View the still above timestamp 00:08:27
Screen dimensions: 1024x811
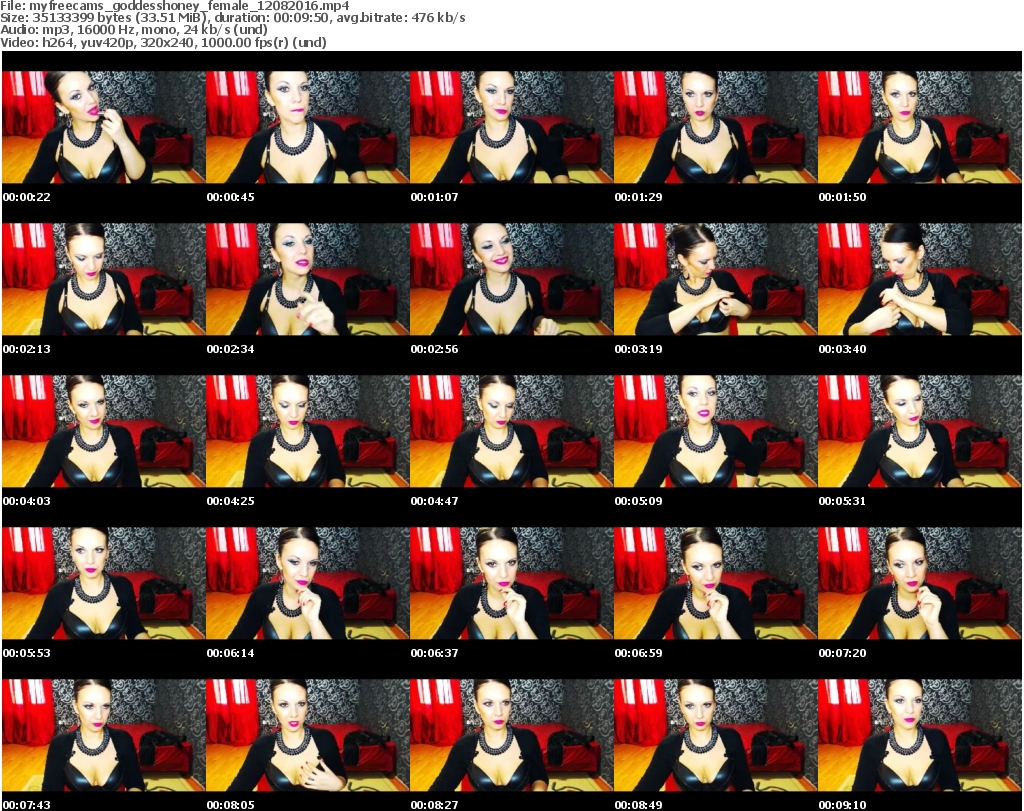coord(511,735)
